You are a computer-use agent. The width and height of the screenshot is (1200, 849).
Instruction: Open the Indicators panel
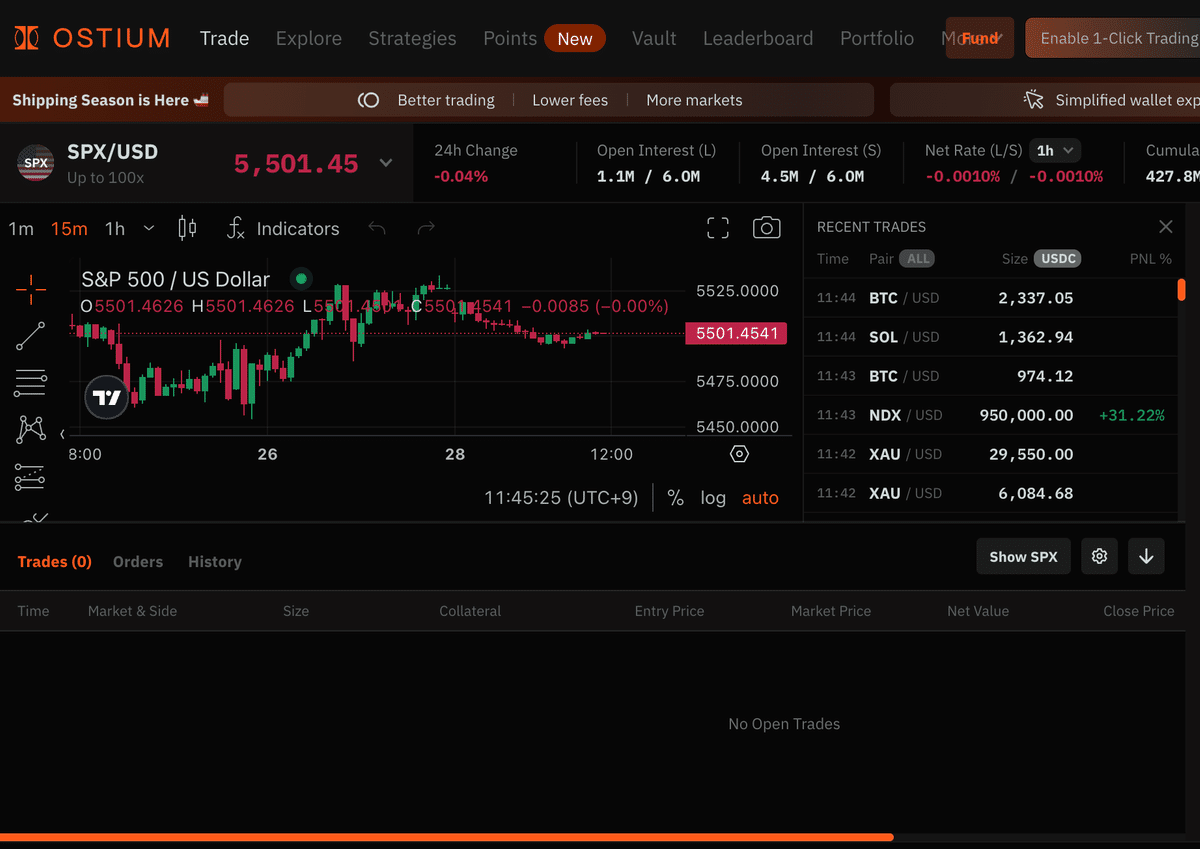coord(283,228)
